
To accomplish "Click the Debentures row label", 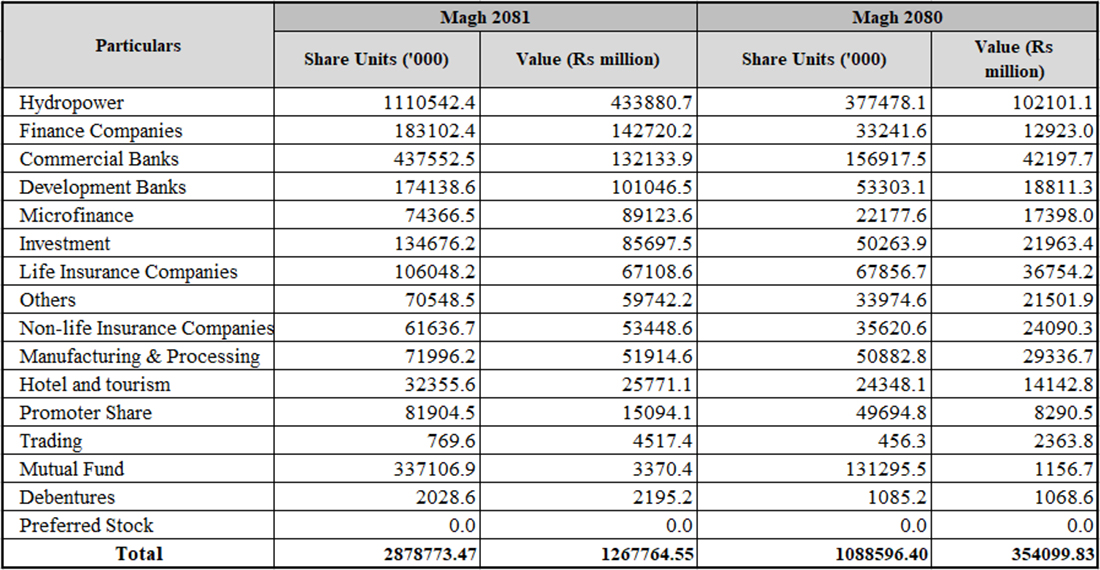I will click(x=67, y=497).
